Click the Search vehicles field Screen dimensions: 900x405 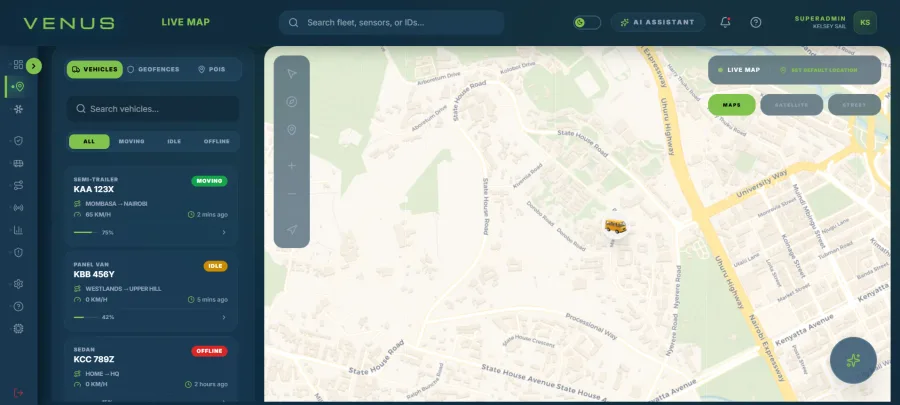click(x=153, y=109)
